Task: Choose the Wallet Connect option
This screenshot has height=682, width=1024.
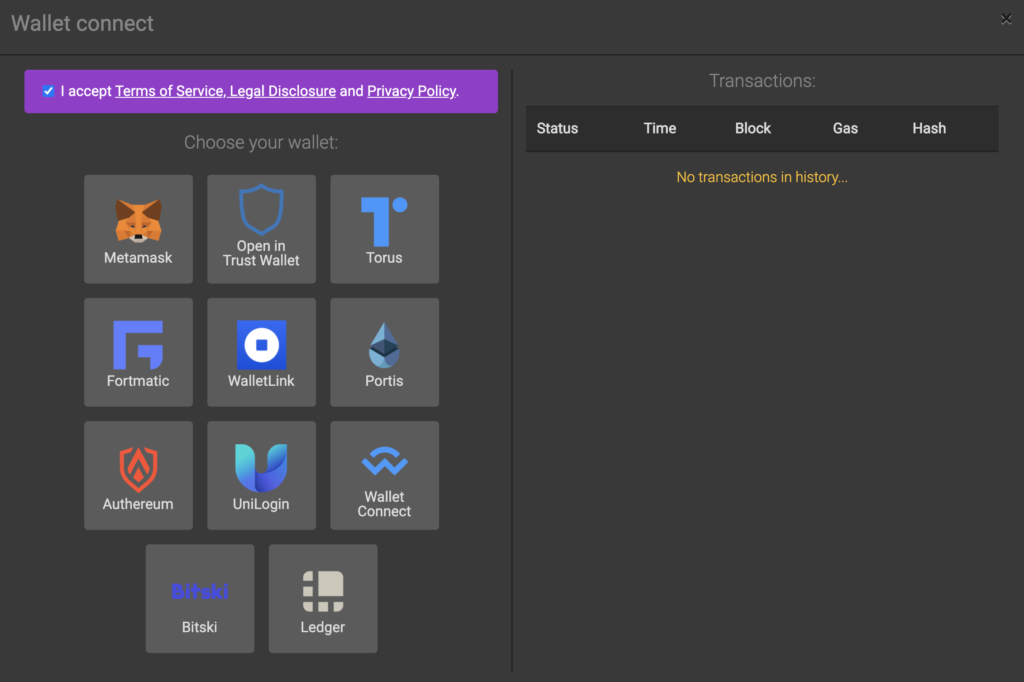Action: (384, 475)
